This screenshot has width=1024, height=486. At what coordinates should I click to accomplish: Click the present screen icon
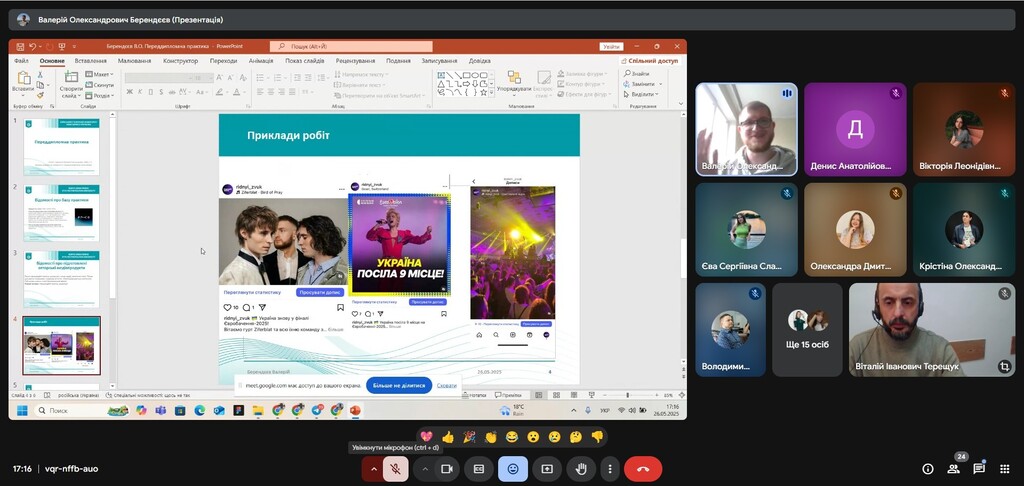[547, 468]
